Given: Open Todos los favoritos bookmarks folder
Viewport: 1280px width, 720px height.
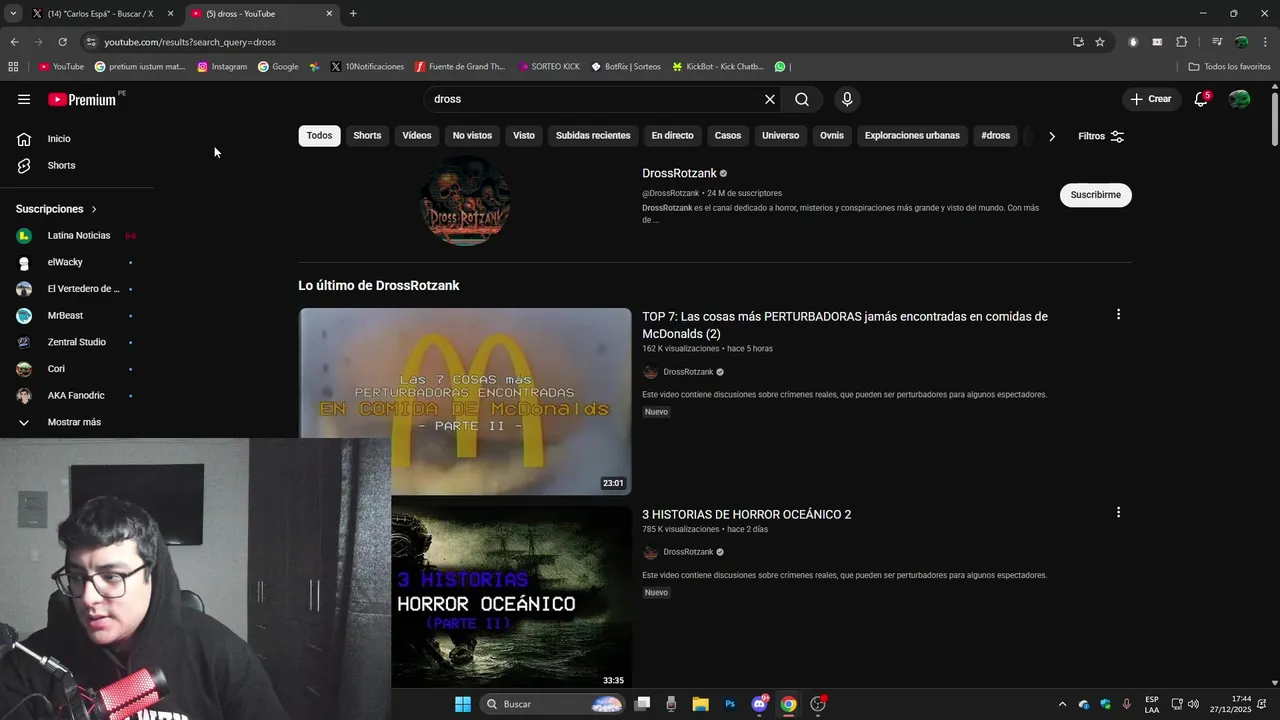Looking at the screenshot, I should pos(1229,67).
